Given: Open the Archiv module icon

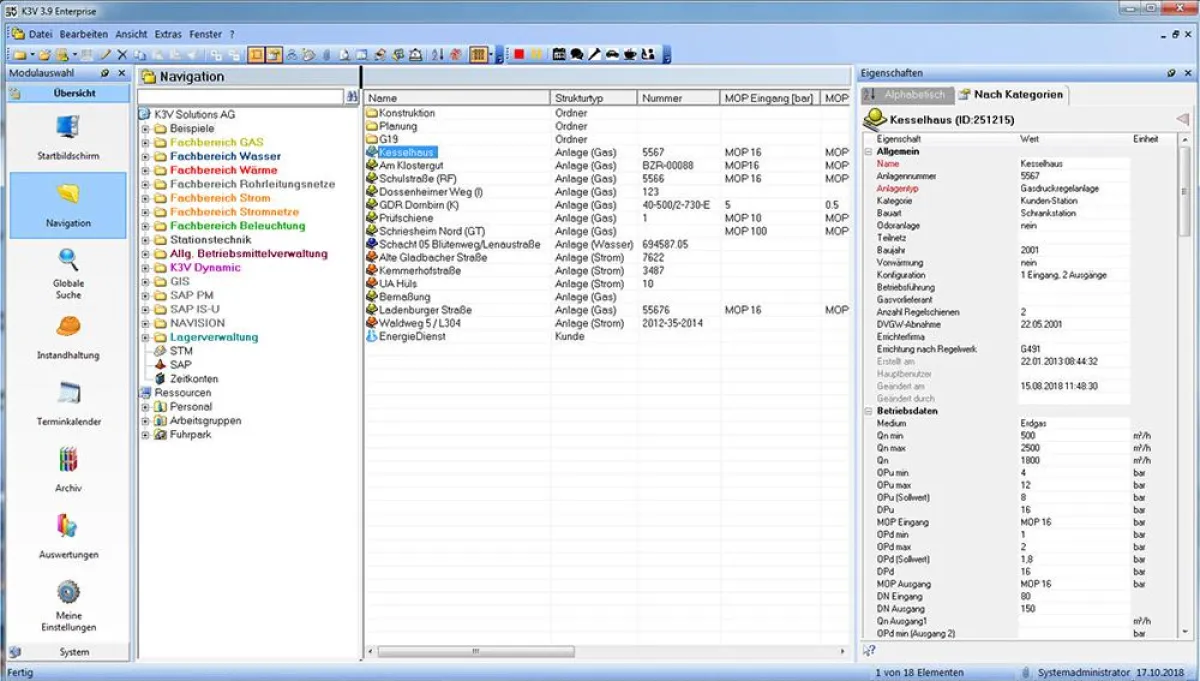Looking at the screenshot, I should 68,461.
